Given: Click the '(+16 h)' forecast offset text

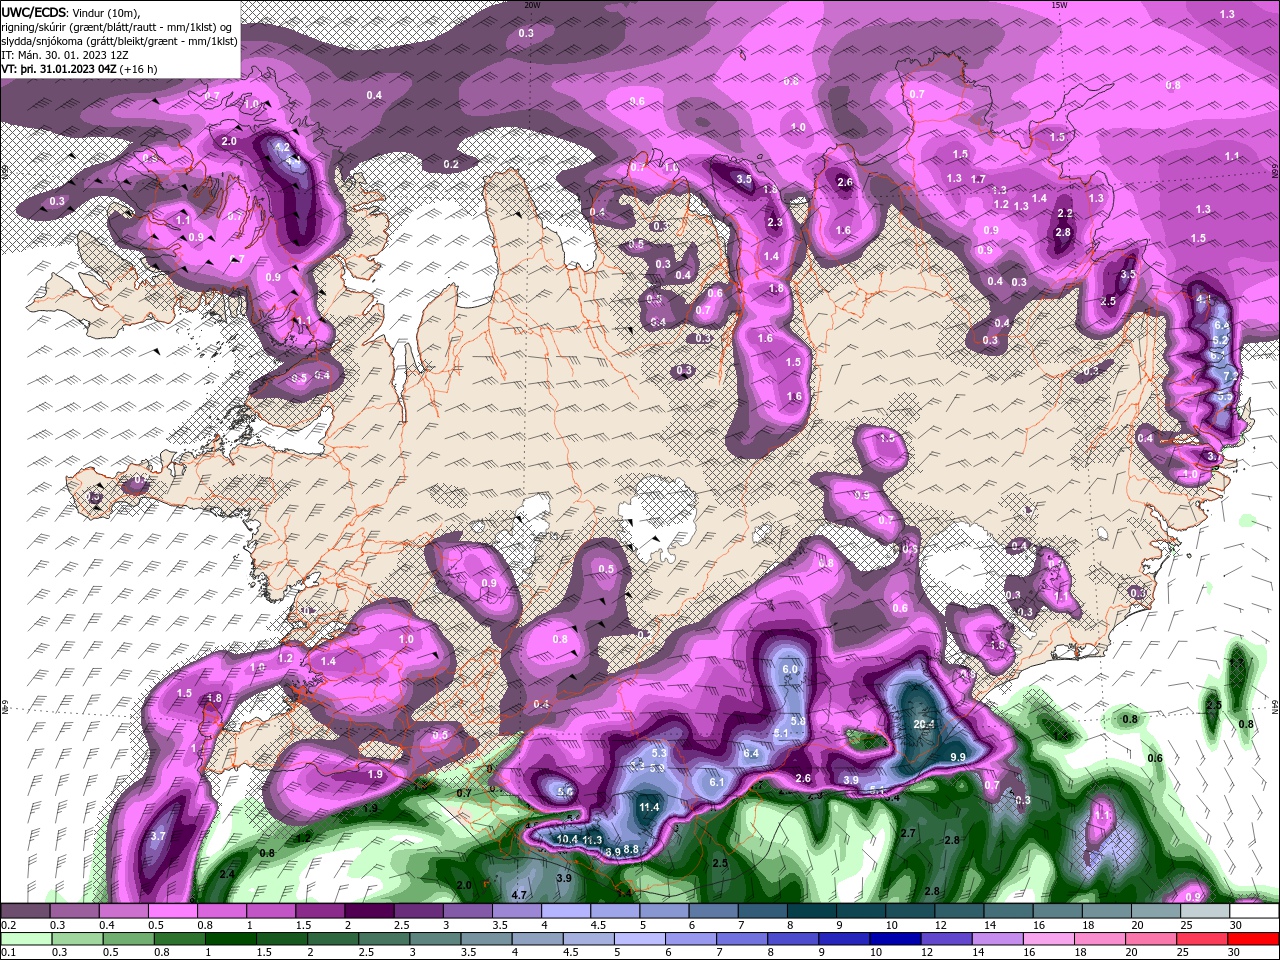Looking at the screenshot, I should pos(139,69).
